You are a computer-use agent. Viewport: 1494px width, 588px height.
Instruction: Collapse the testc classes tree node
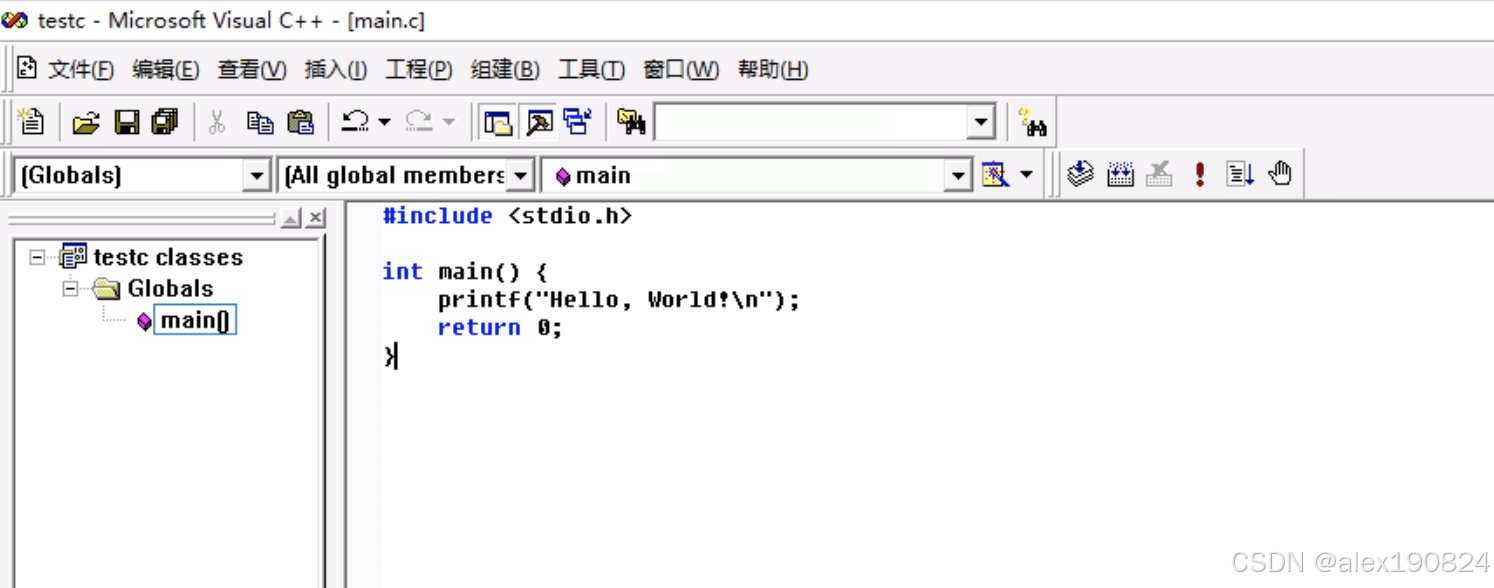[x=38, y=257]
